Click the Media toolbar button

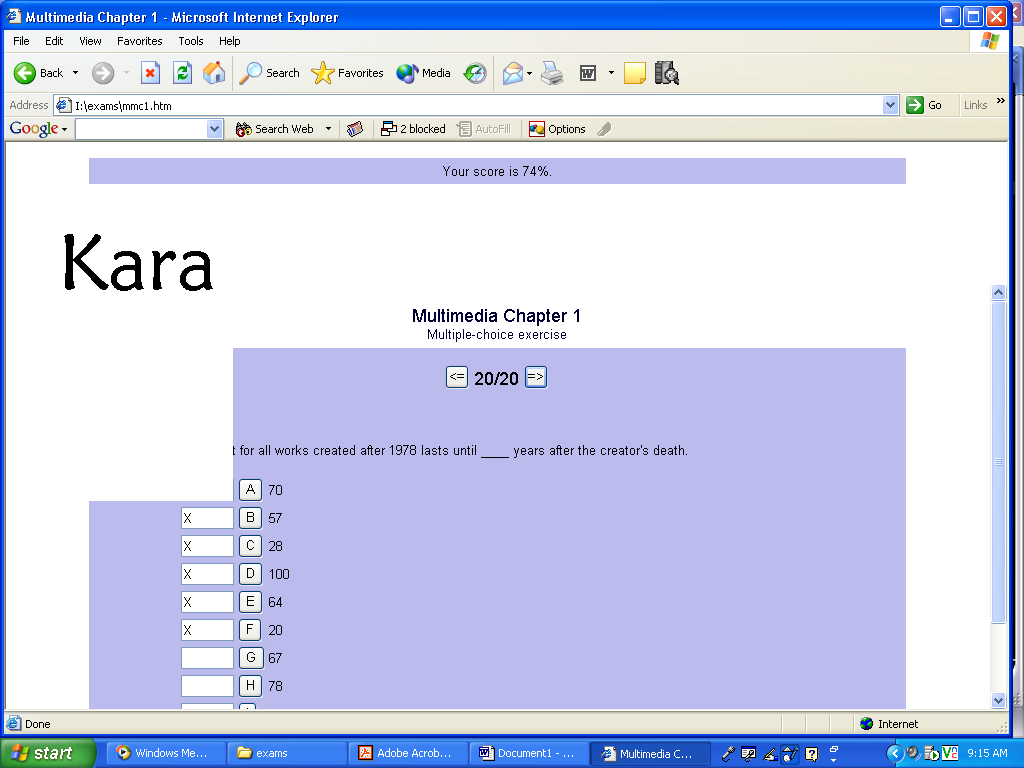click(424, 73)
